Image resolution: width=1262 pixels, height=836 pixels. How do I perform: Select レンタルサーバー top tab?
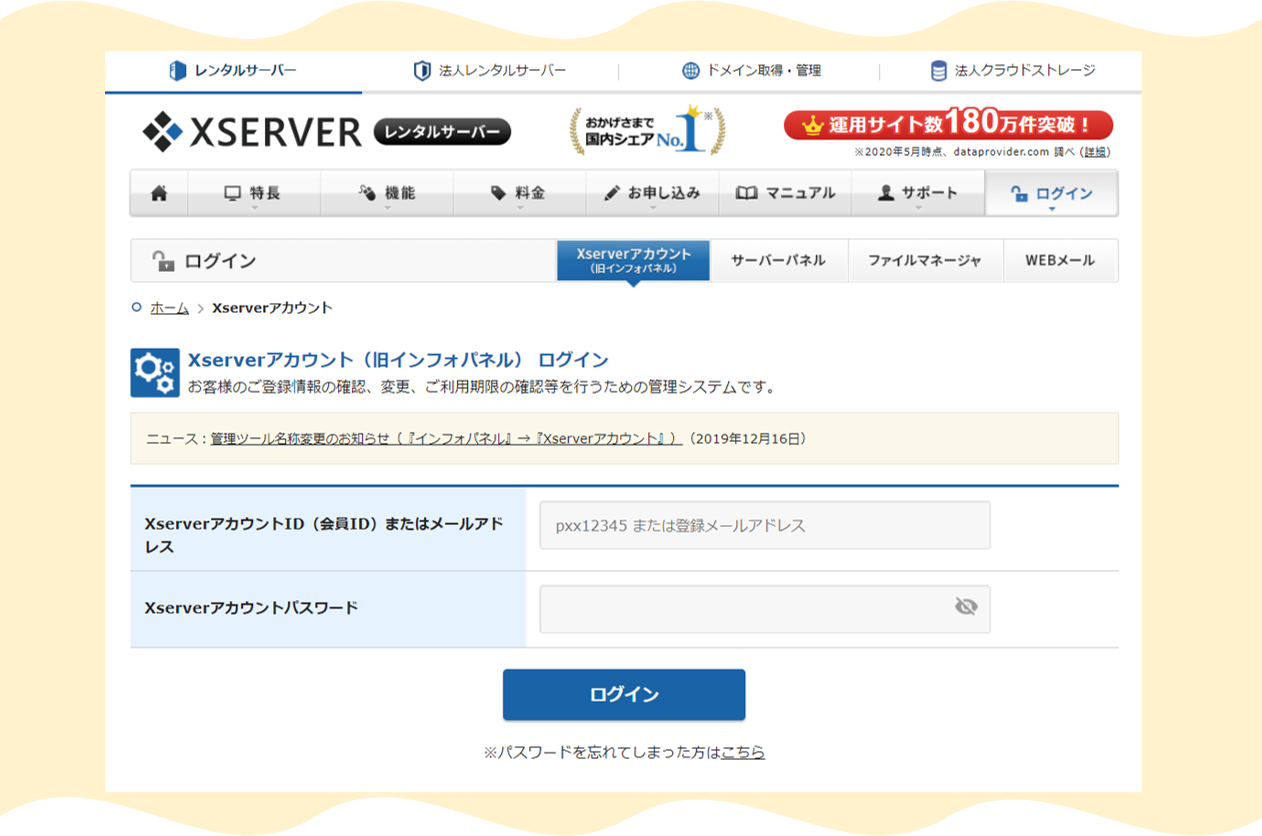233,71
